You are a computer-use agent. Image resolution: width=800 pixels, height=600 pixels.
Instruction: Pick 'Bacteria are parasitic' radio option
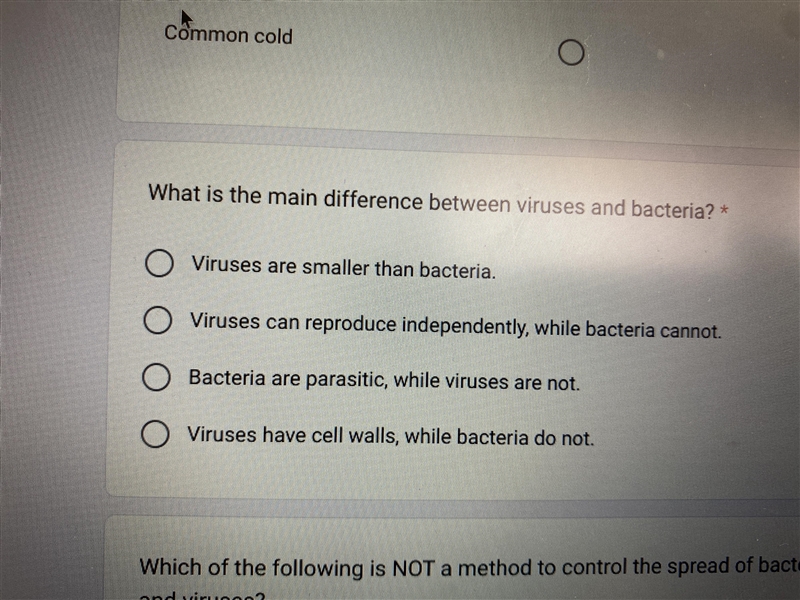tap(156, 377)
